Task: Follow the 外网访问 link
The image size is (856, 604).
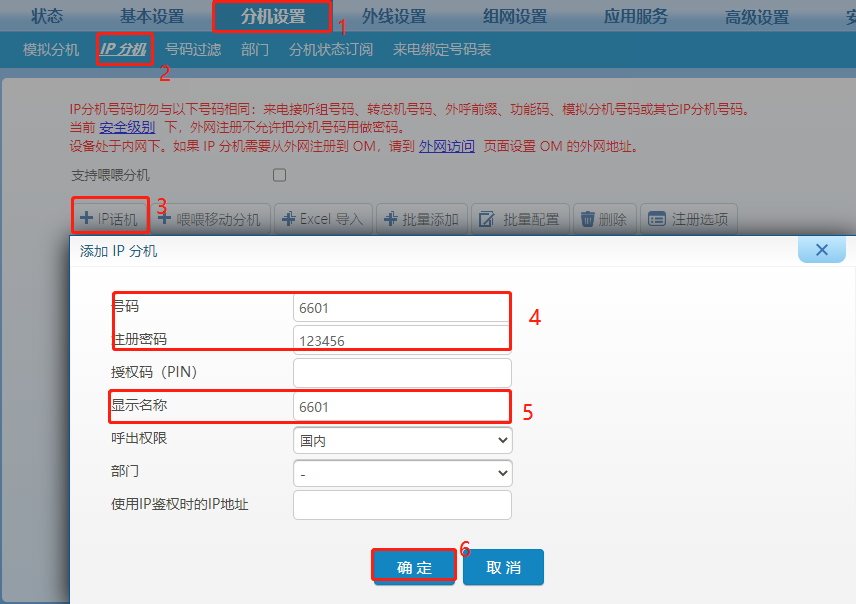Action: 446,146
